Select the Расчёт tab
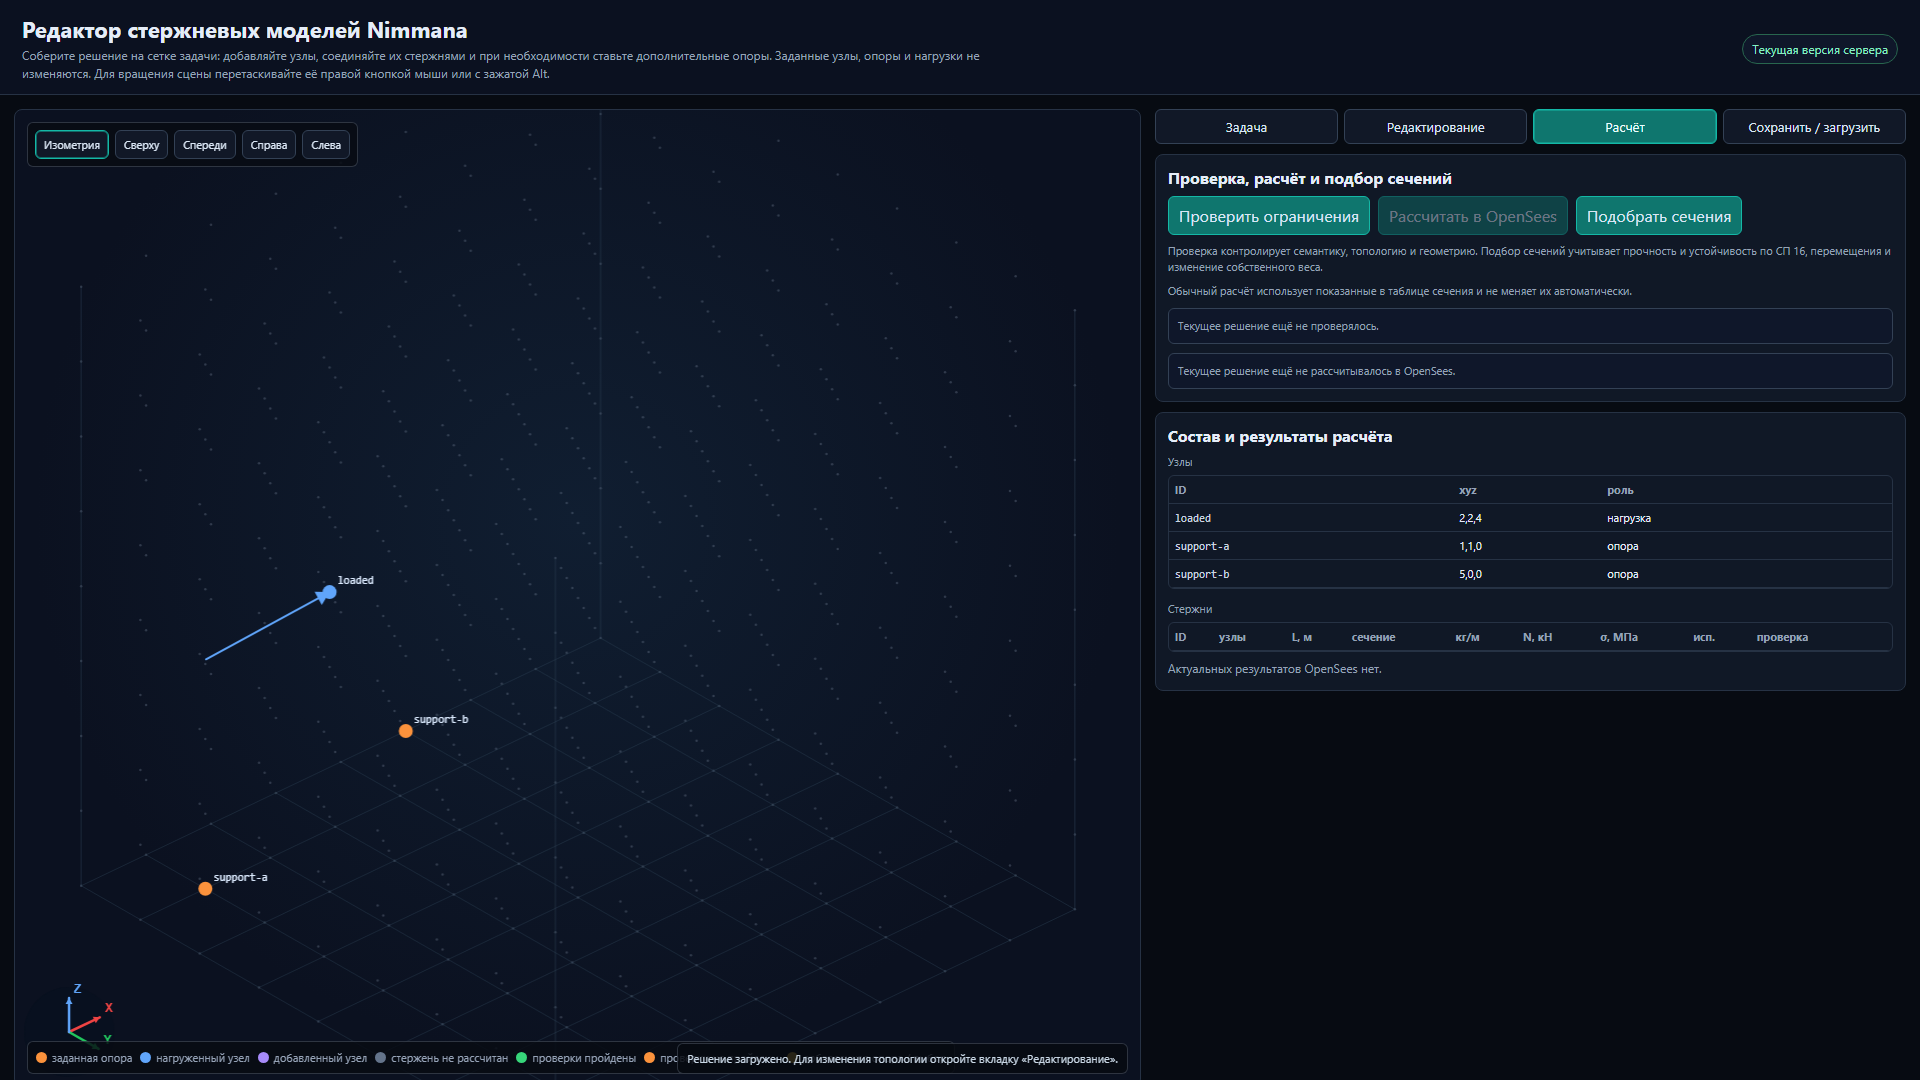Screen dimensions: 1920x1080 (x=1625, y=127)
